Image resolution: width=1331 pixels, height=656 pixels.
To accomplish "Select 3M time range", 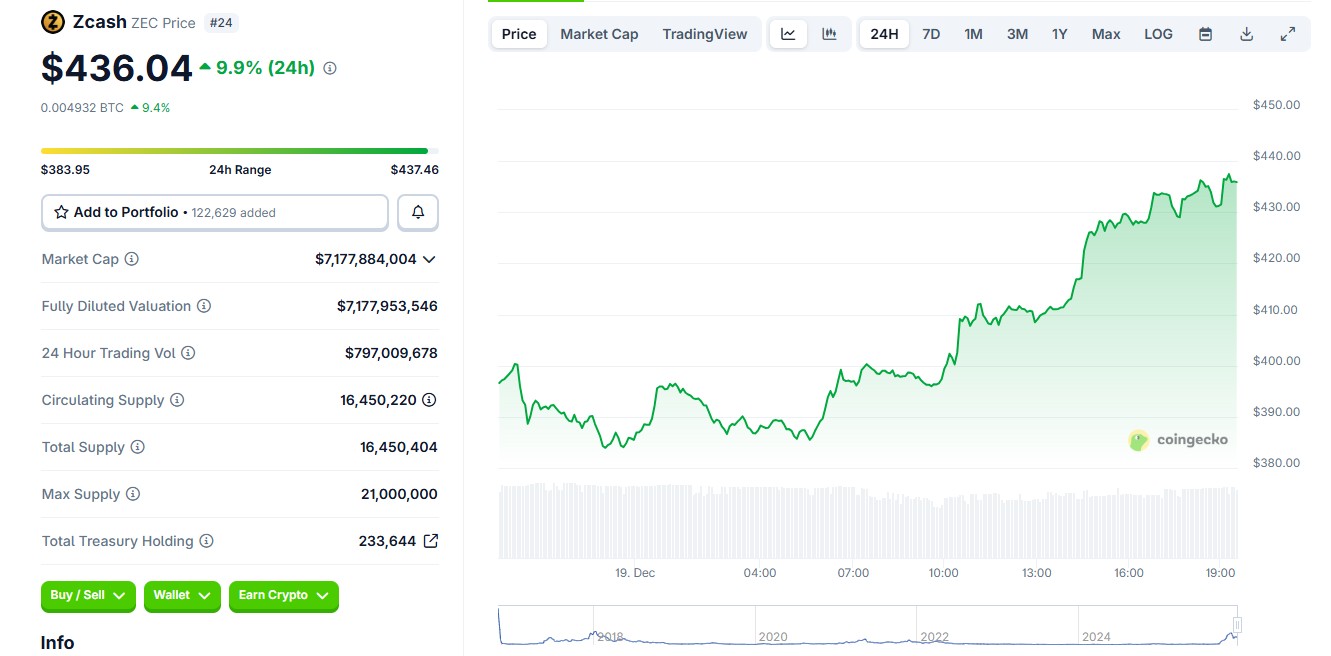I will (1017, 34).
